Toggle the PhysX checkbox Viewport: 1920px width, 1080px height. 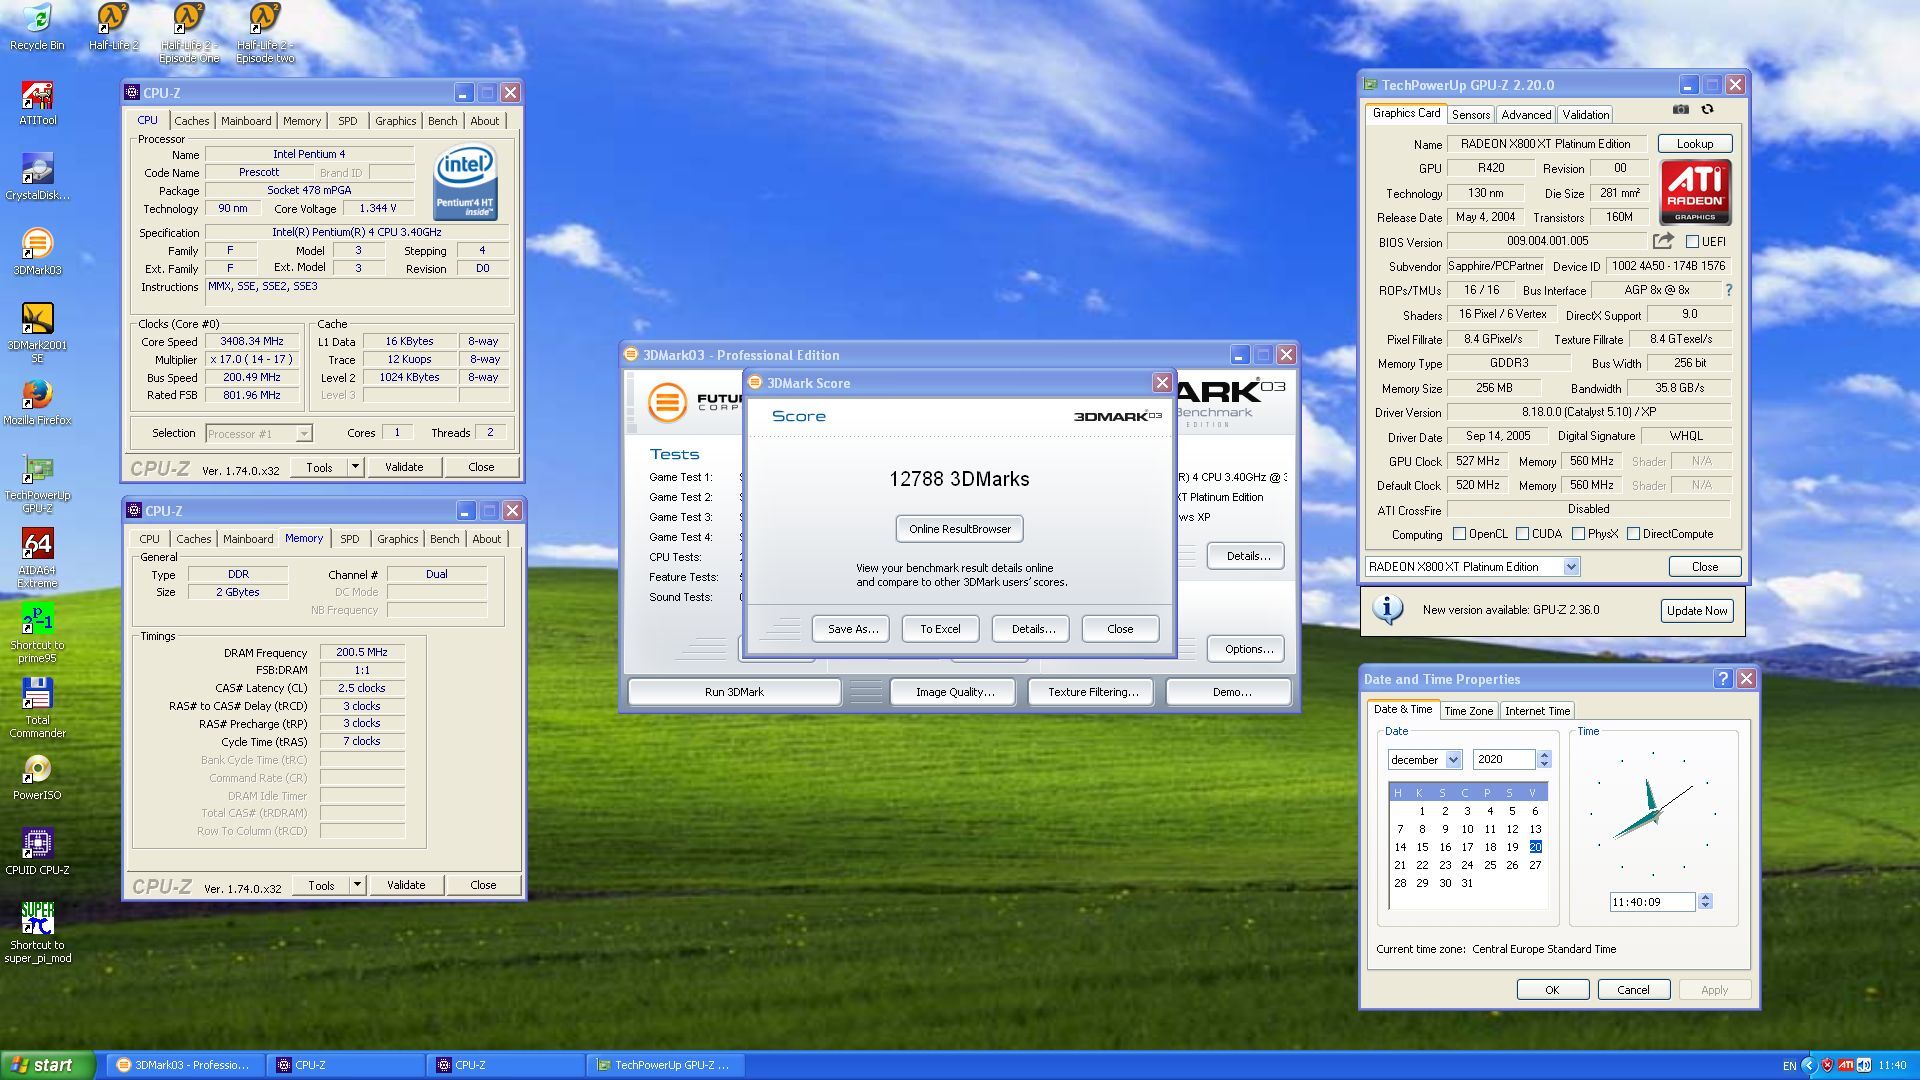click(1578, 534)
